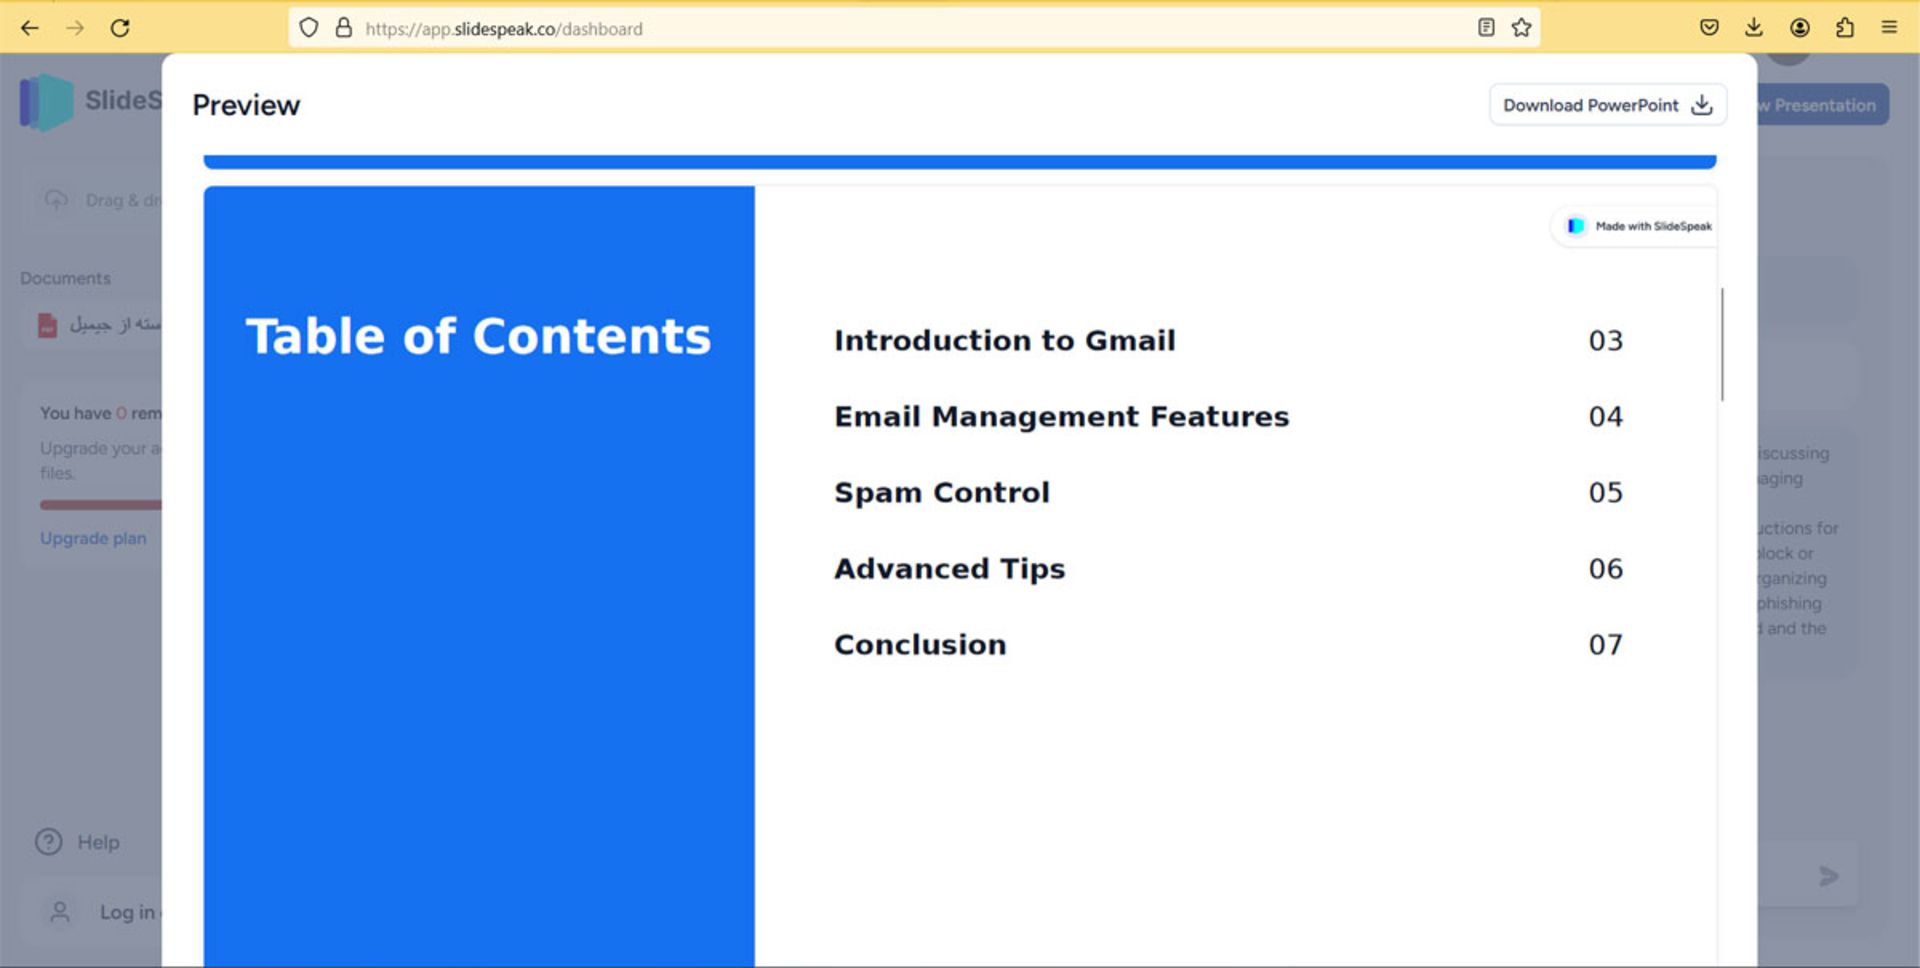This screenshot has width=1920, height=968.
Task: Click the Log in user icon
Action: pos(60,912)
